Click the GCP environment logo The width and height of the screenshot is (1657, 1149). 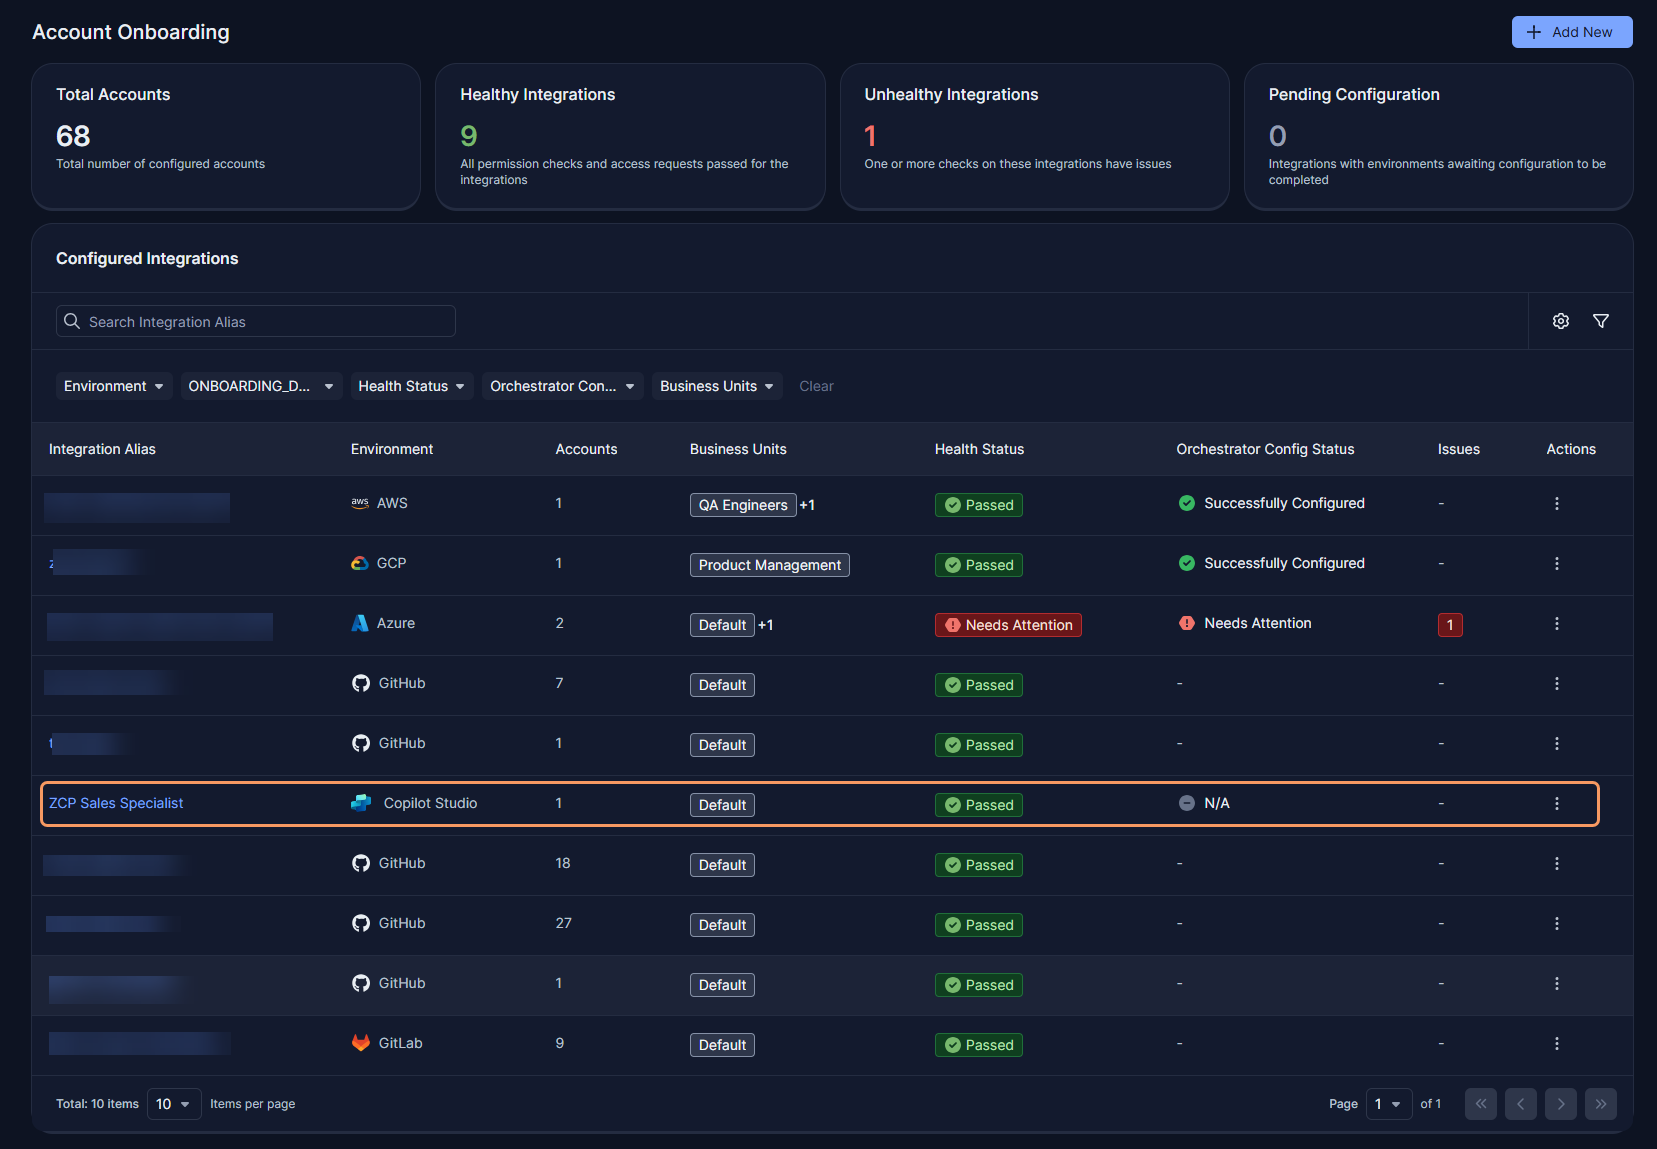360,563
